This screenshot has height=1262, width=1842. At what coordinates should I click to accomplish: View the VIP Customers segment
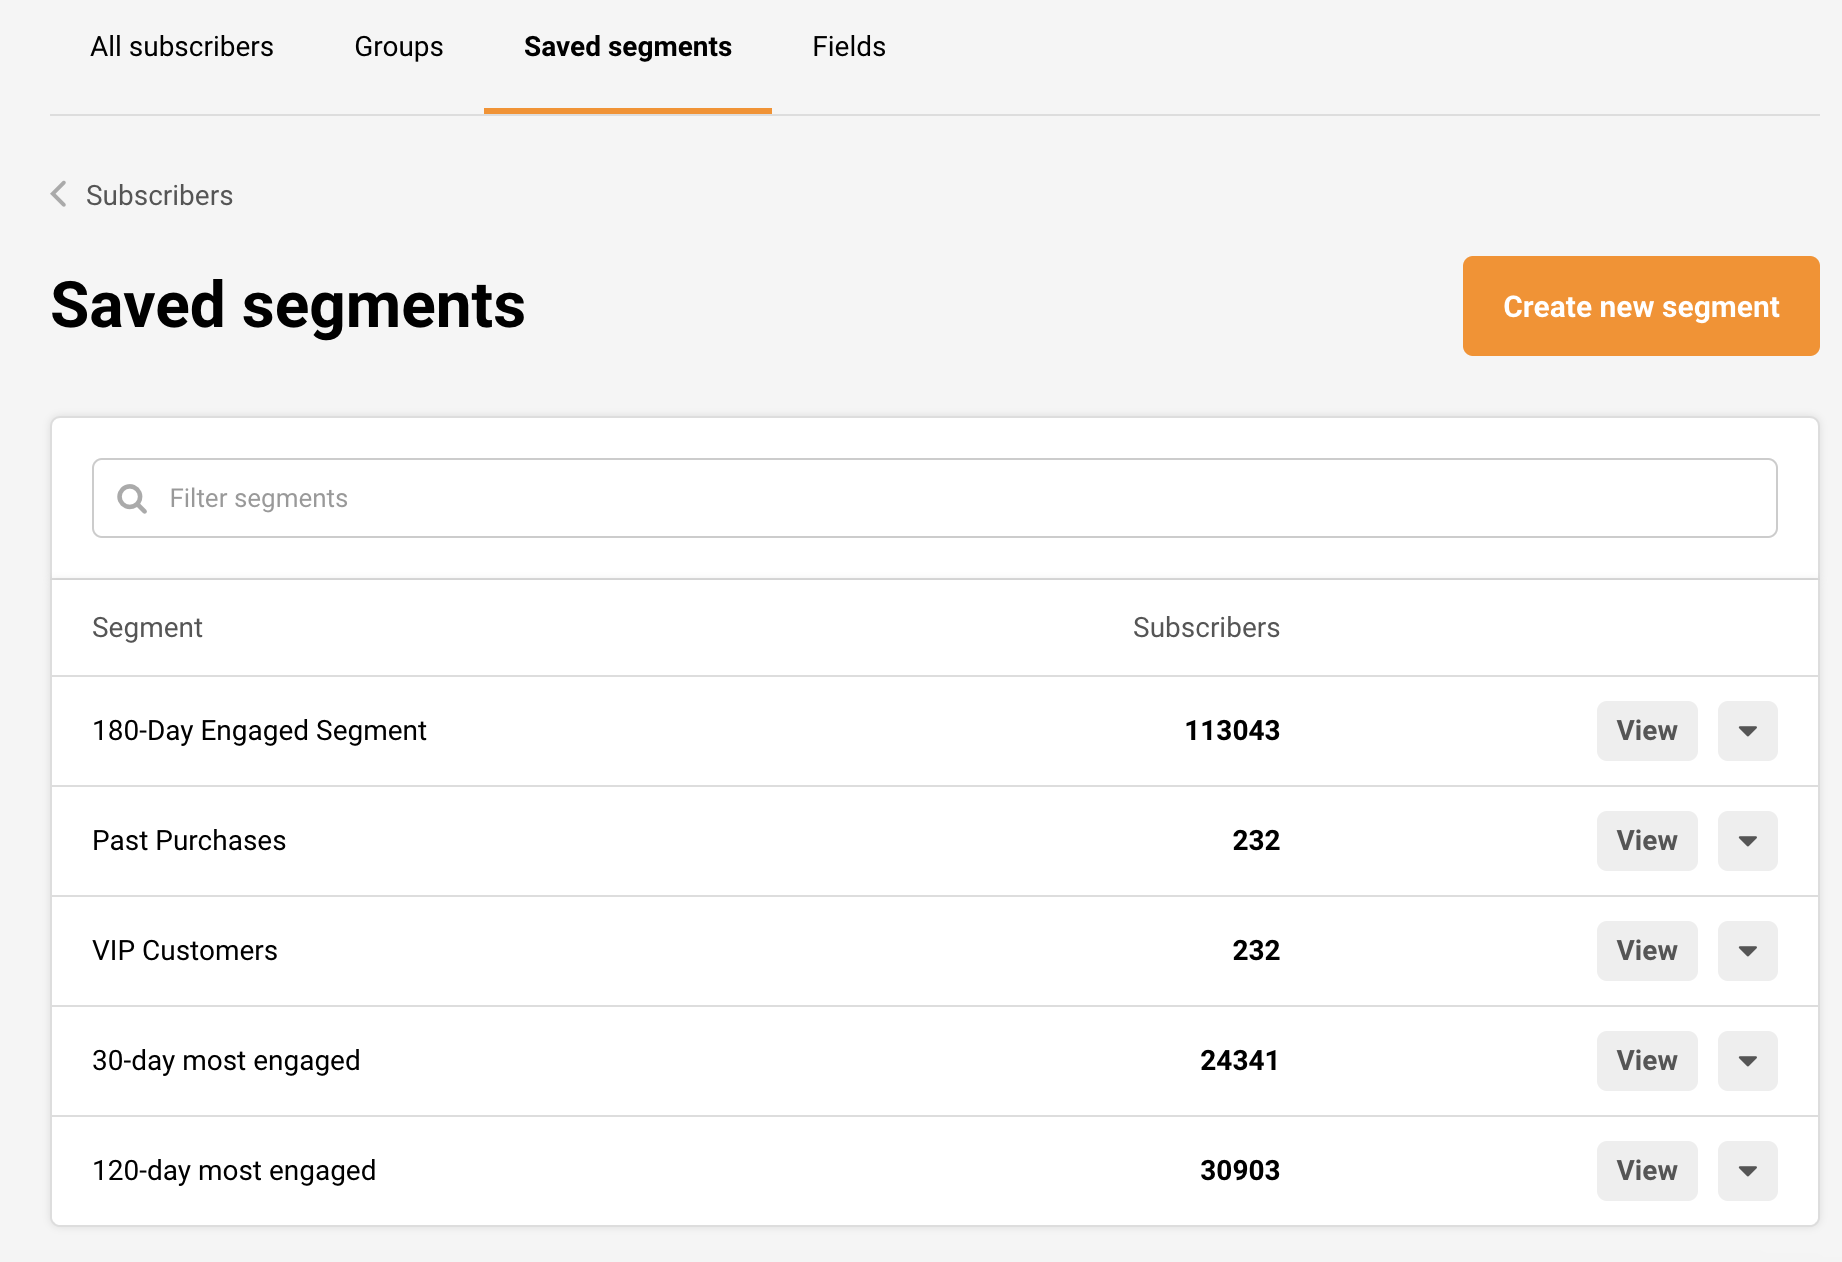click(x=1646, y=951)
